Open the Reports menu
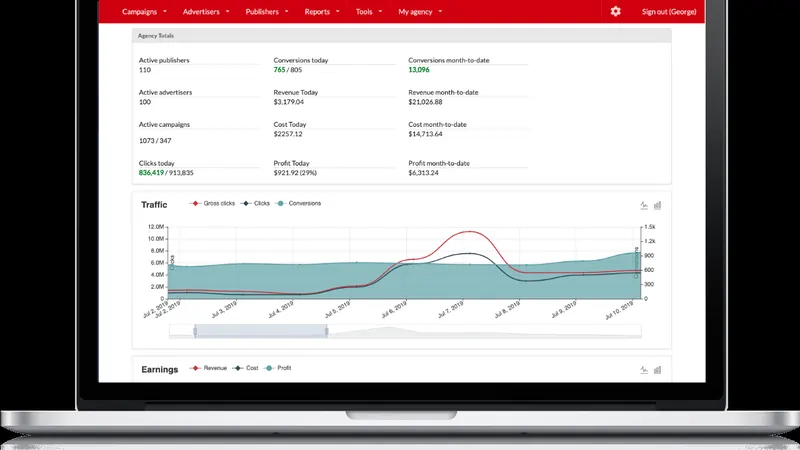 pos(317,12)
